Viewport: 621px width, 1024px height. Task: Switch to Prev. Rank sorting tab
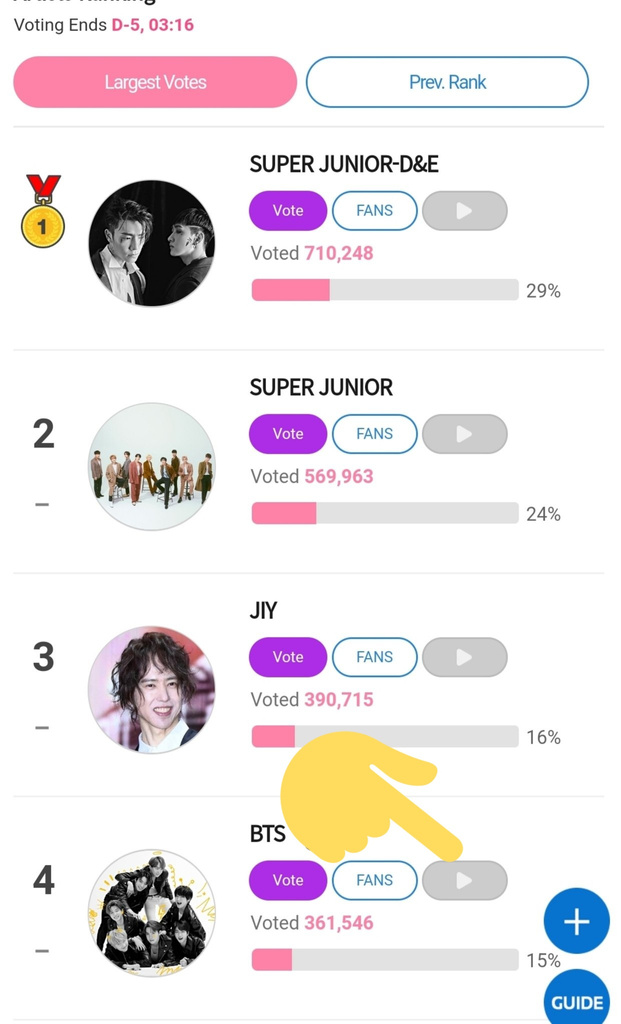pos(447,82)
